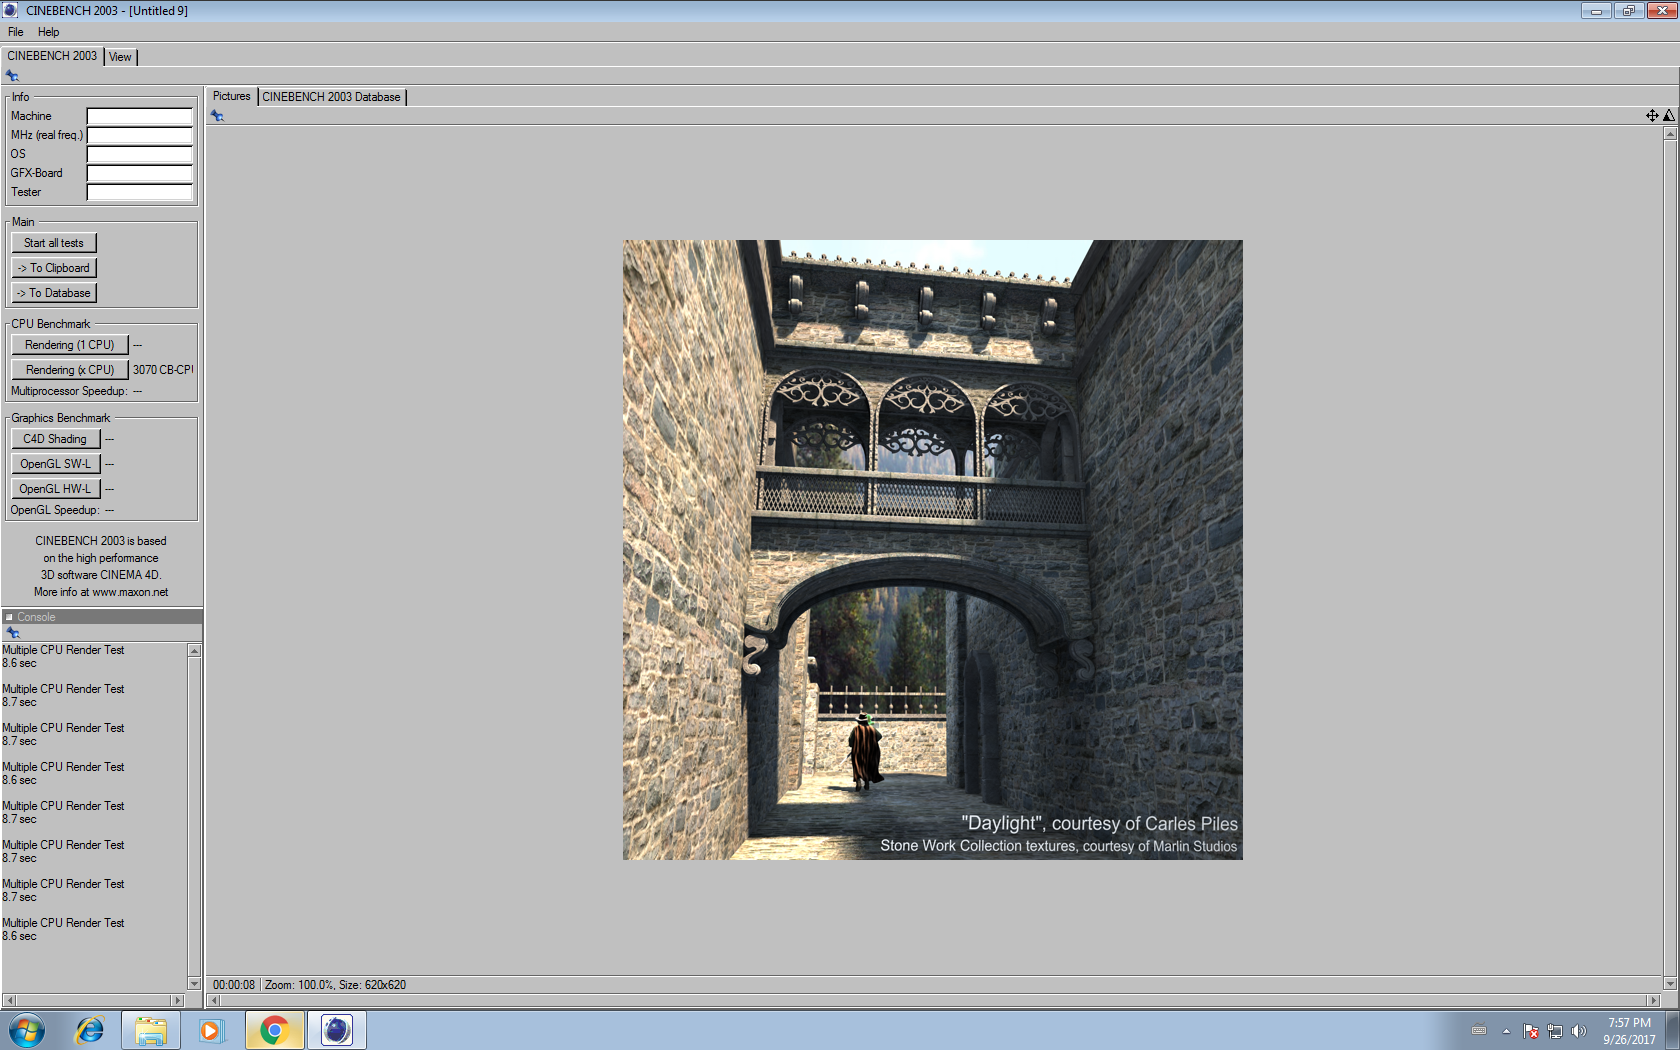Click the pin icon in Pictures panel
Screen dimensions: 1680x1050
pyautogui.click(x=217, y=116)
